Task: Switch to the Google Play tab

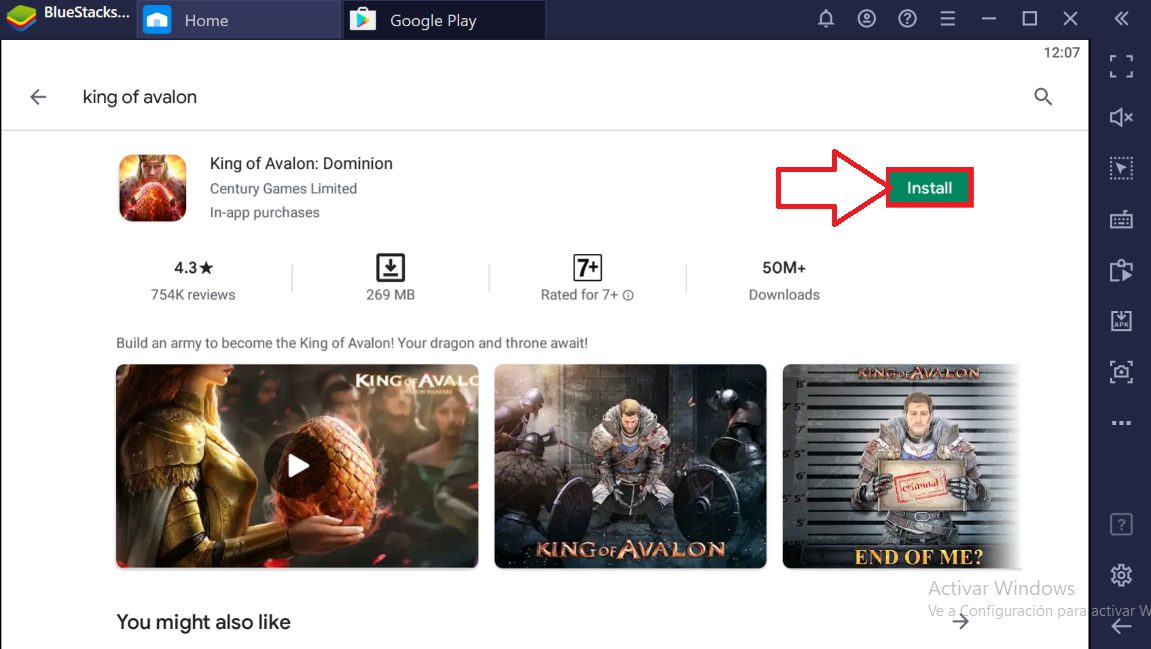Action: (x=444, y=20)
